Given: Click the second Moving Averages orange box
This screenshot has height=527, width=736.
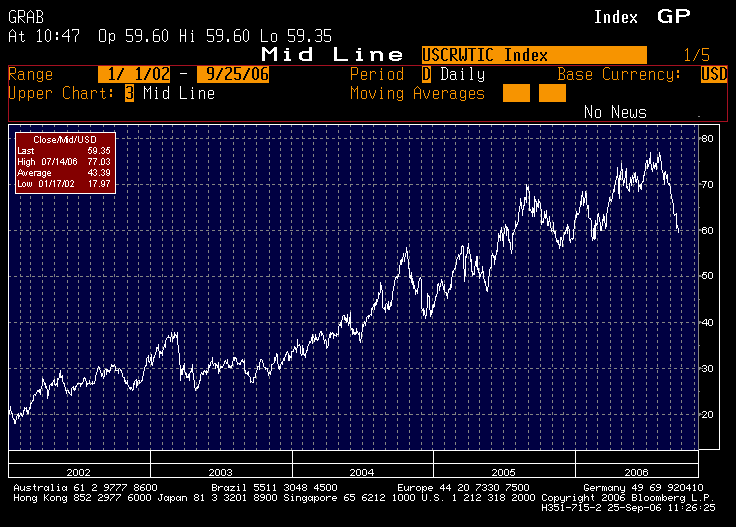Looking at the screenshot, I should tap(552, 93).
